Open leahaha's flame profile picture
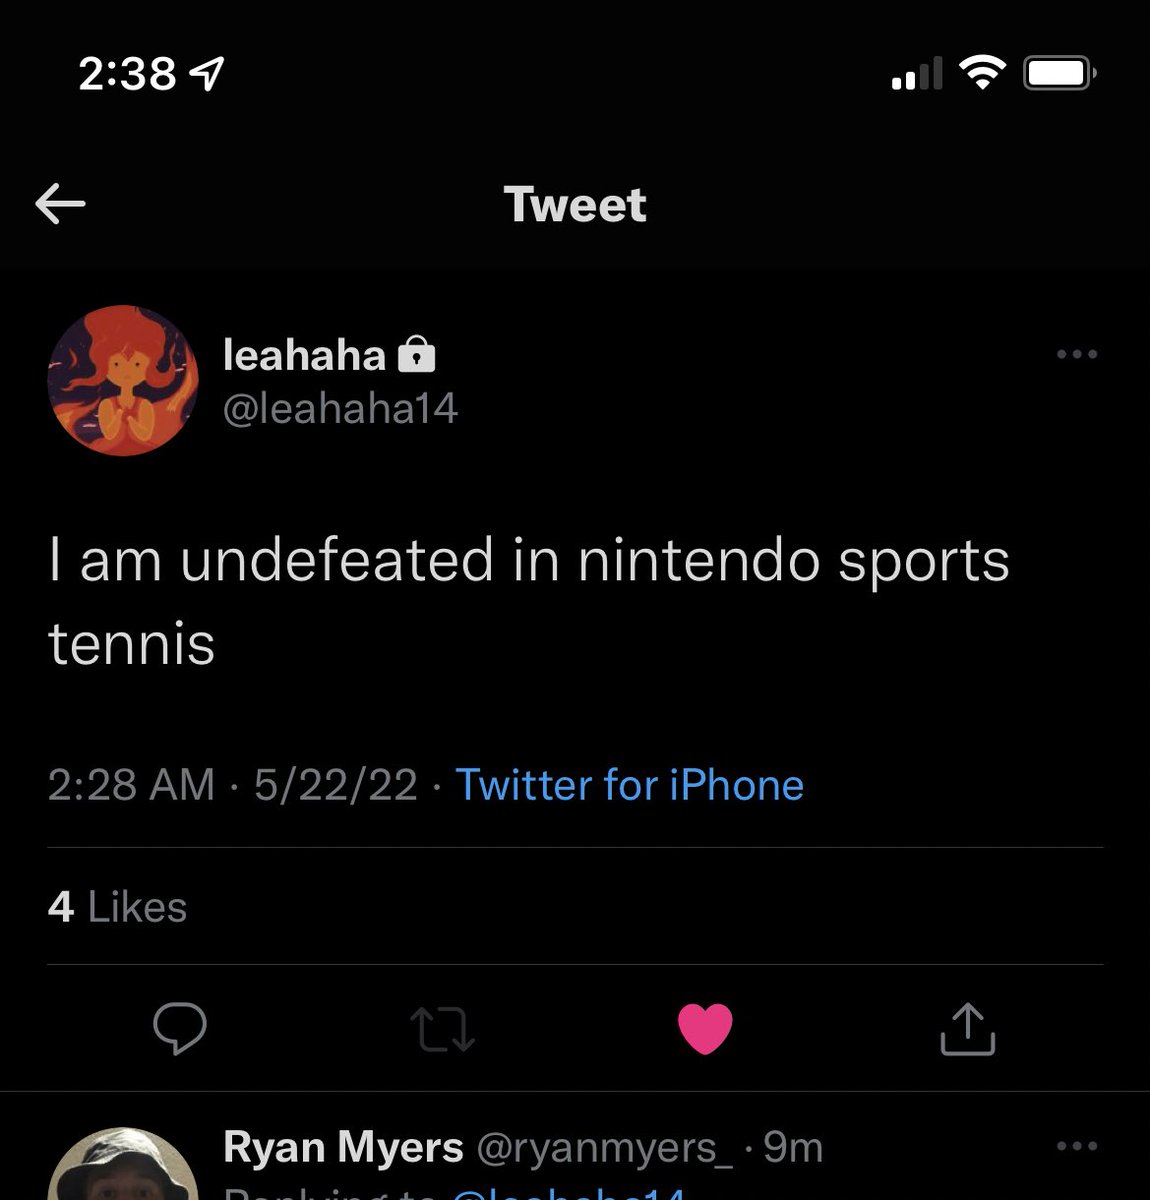The height and width of the screenshot is (1200, 1150). point(123,381)
